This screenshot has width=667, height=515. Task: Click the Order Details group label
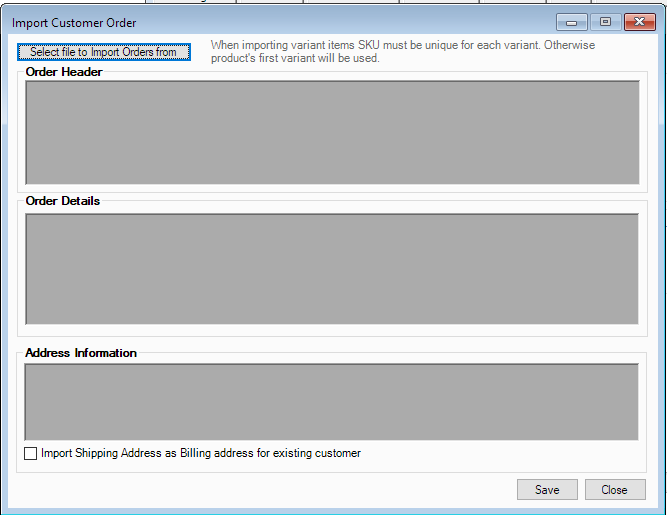(63, 201)
